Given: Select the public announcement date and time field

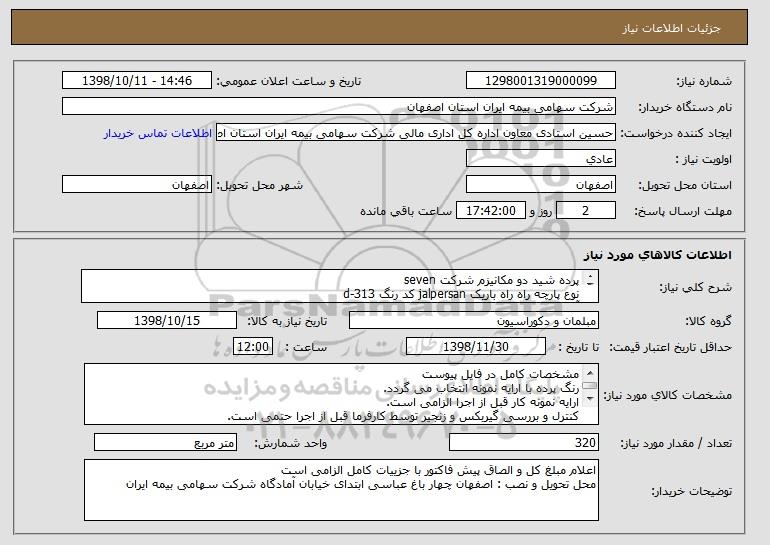Looking at the screenshot, I should [x=137, y=81].
